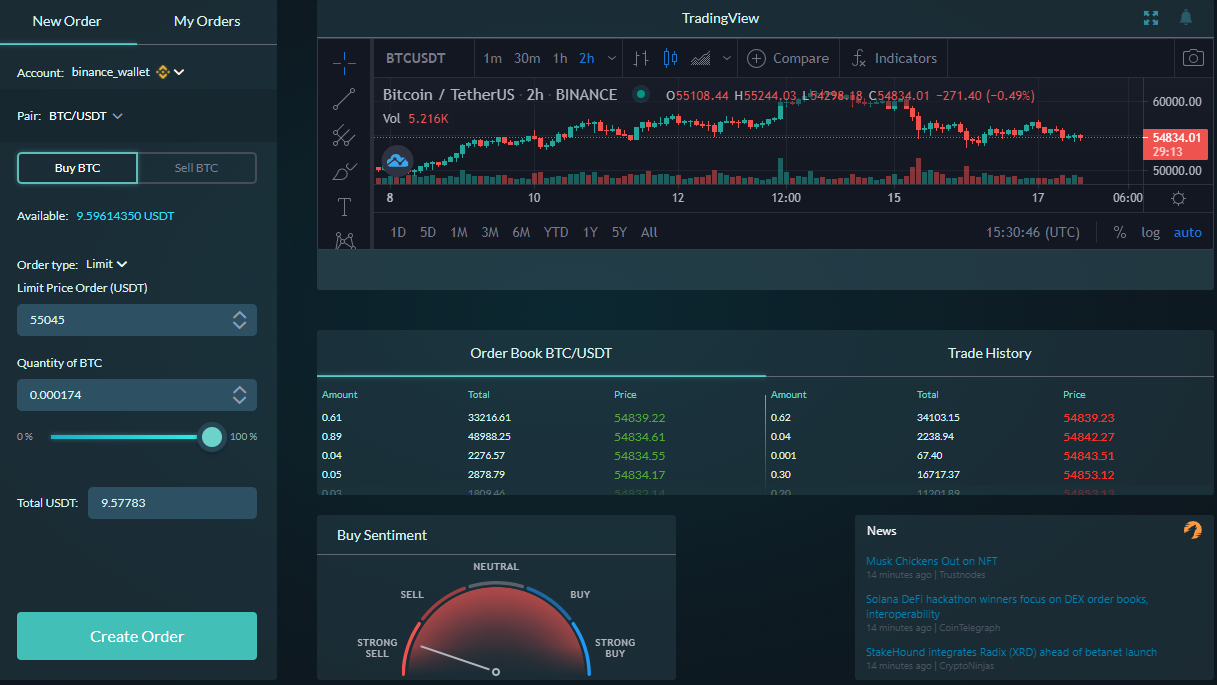Select the trend line drawing tool
The height and width of the screenshot is (685, 1217).
(344, 98)
